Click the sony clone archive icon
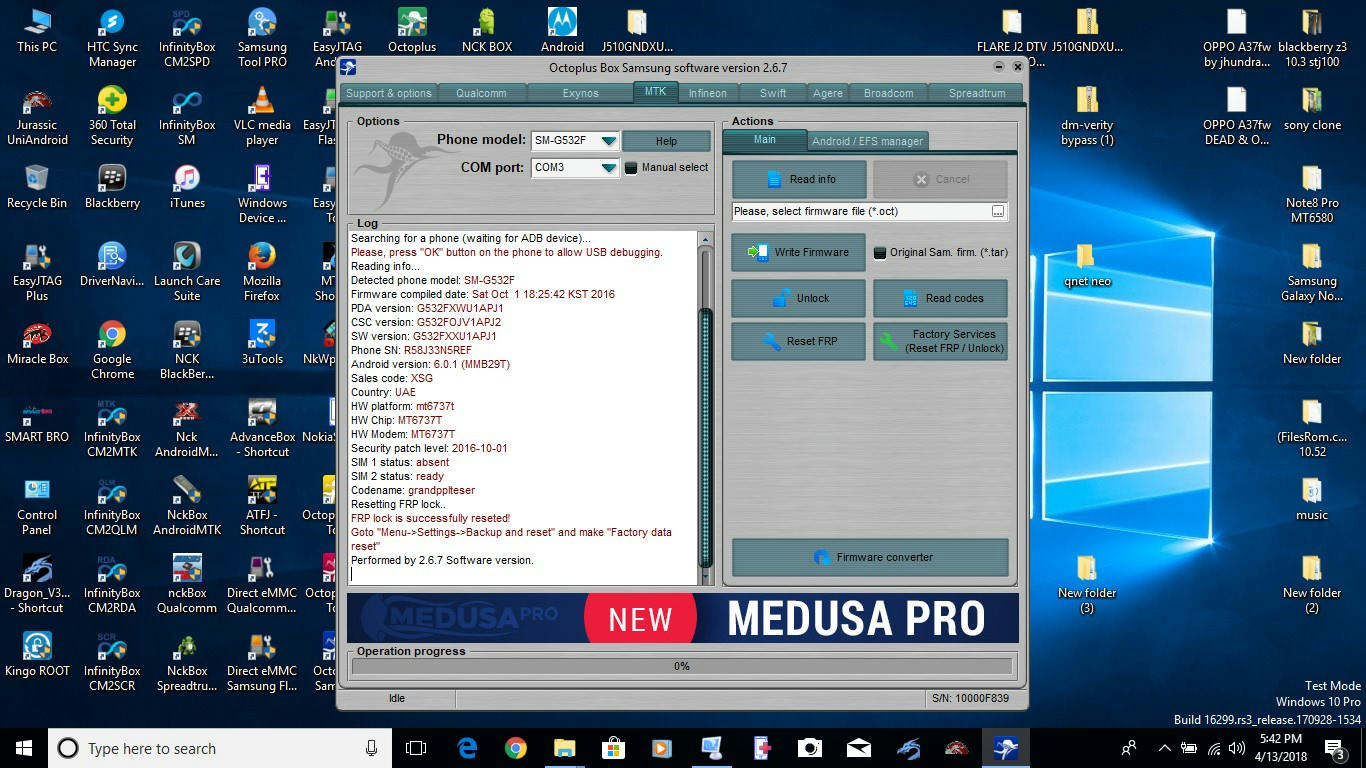 1312,109
